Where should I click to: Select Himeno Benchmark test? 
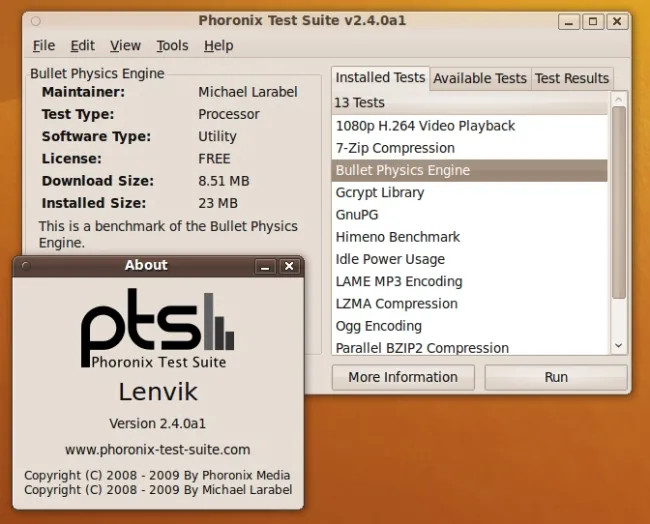[469, 237]
